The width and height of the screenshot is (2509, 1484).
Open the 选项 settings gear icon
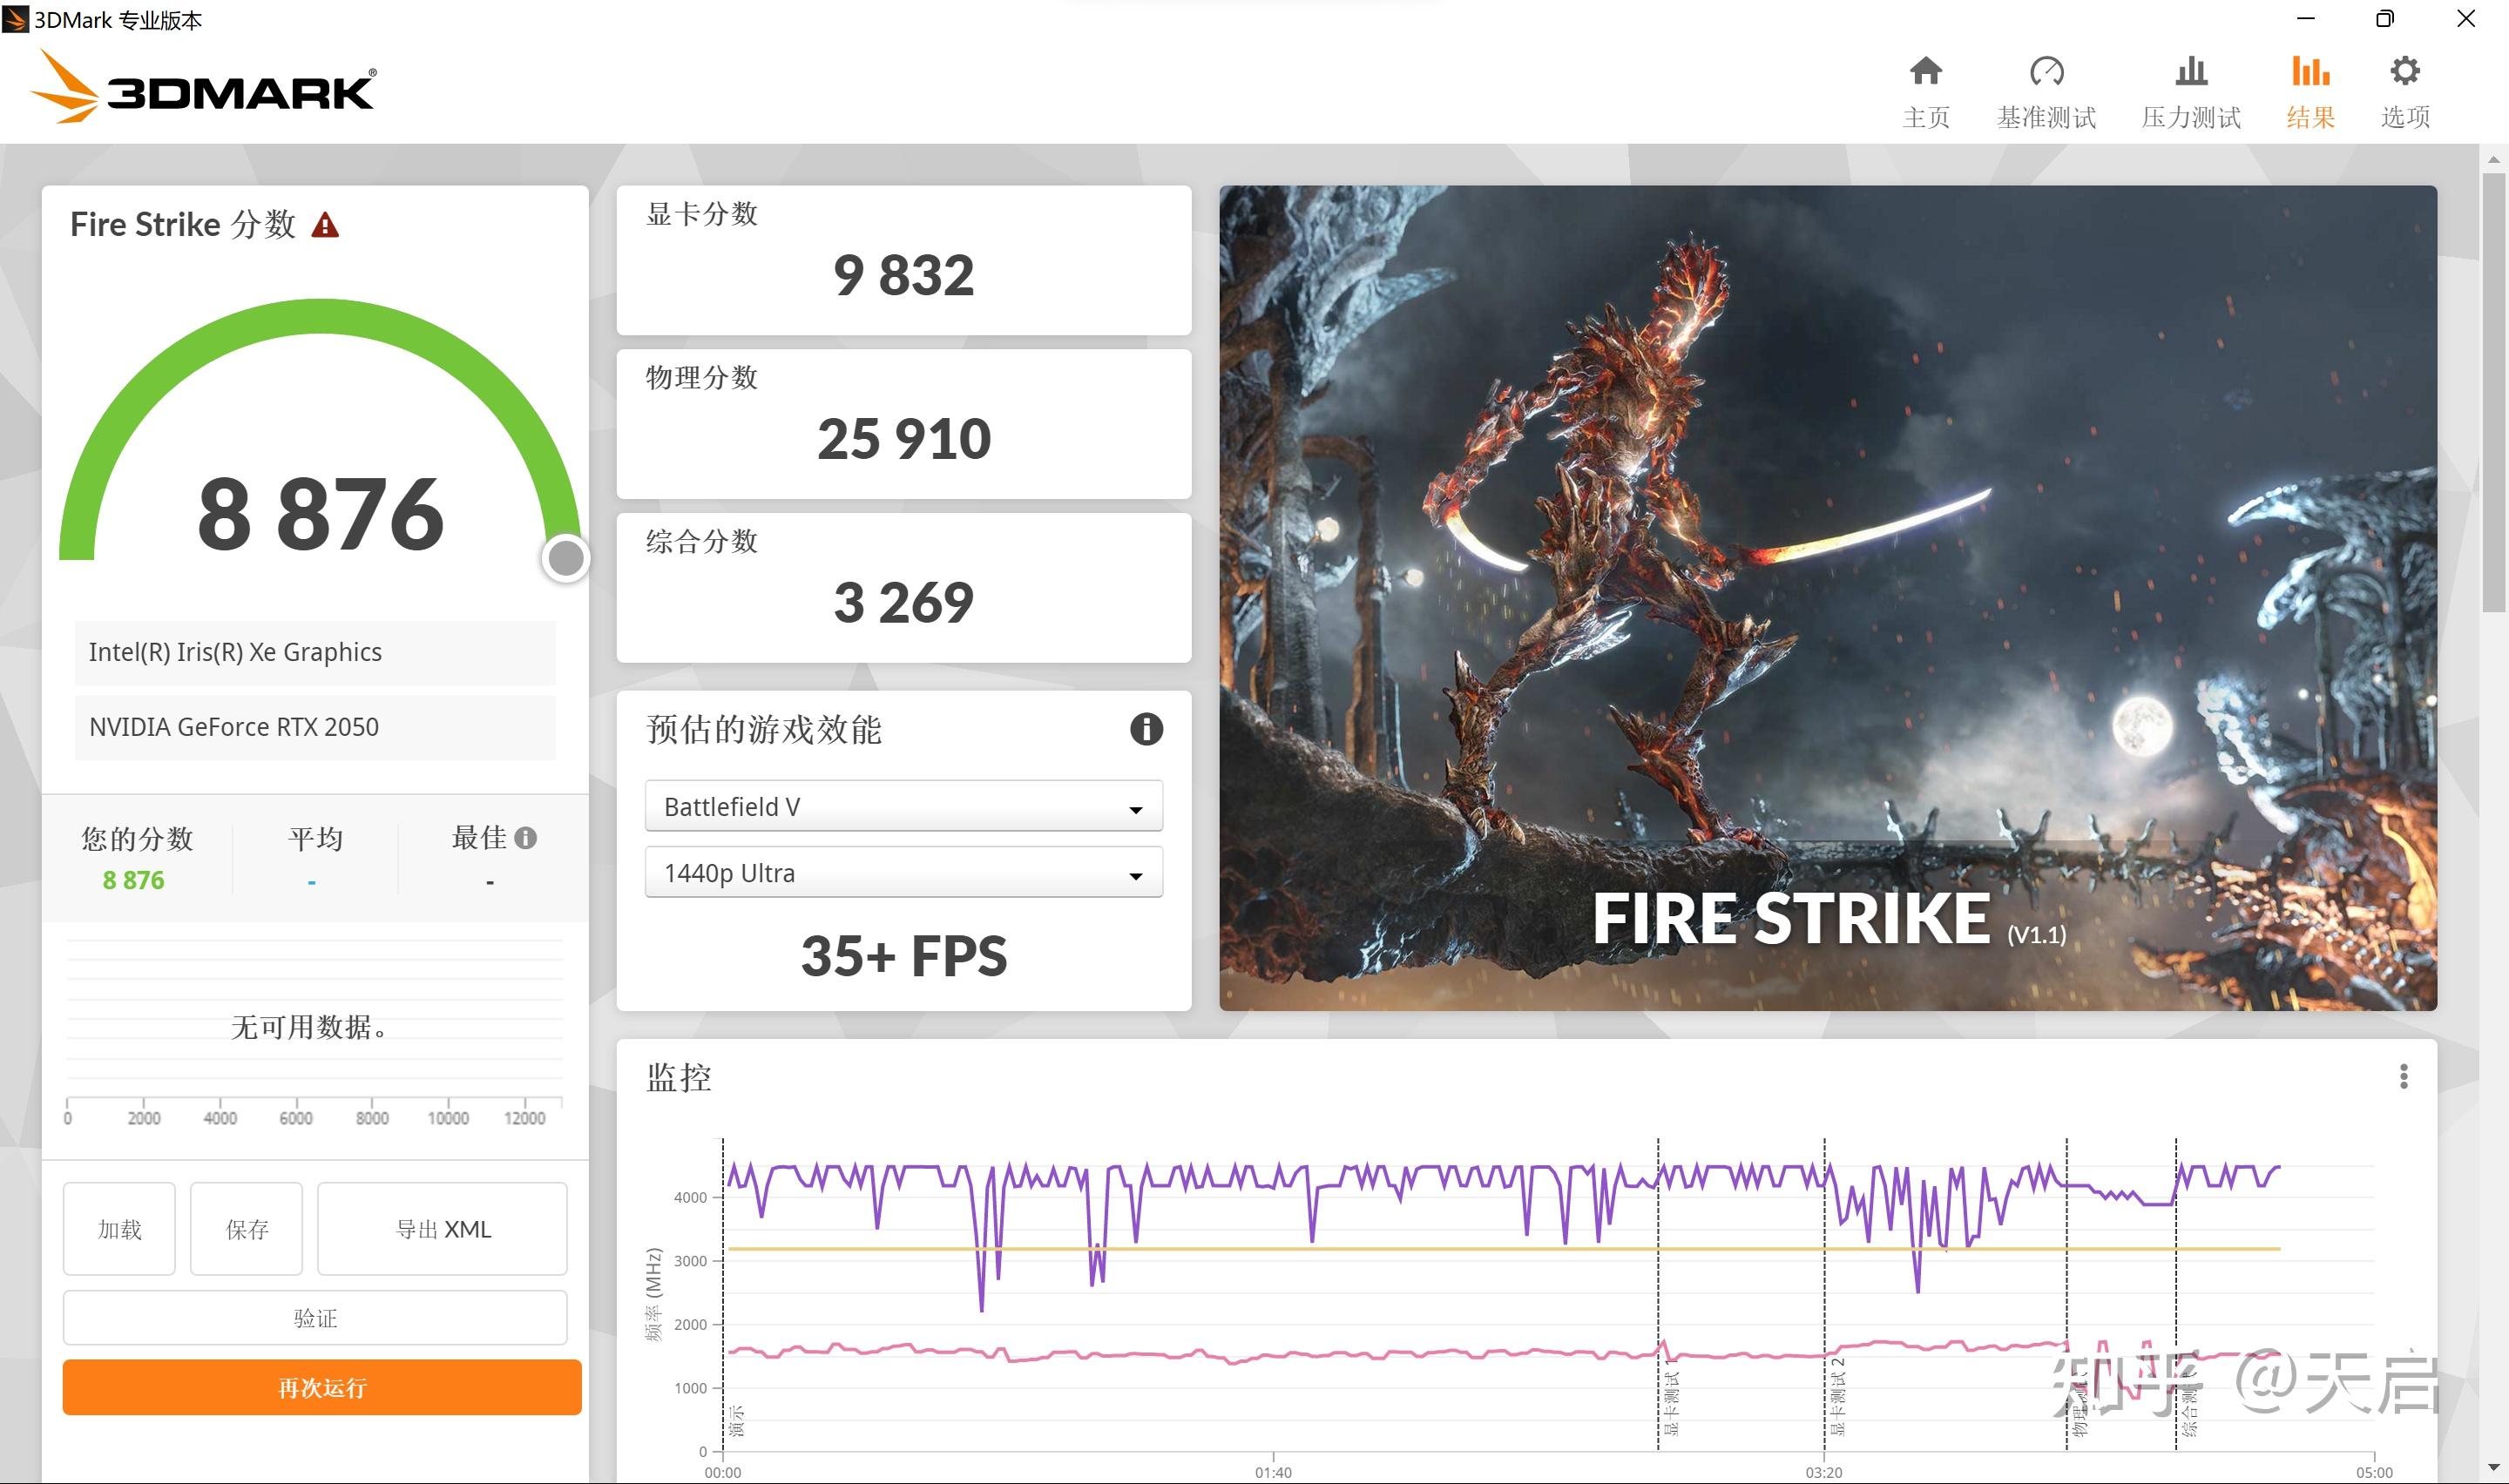click(2405, 88)
